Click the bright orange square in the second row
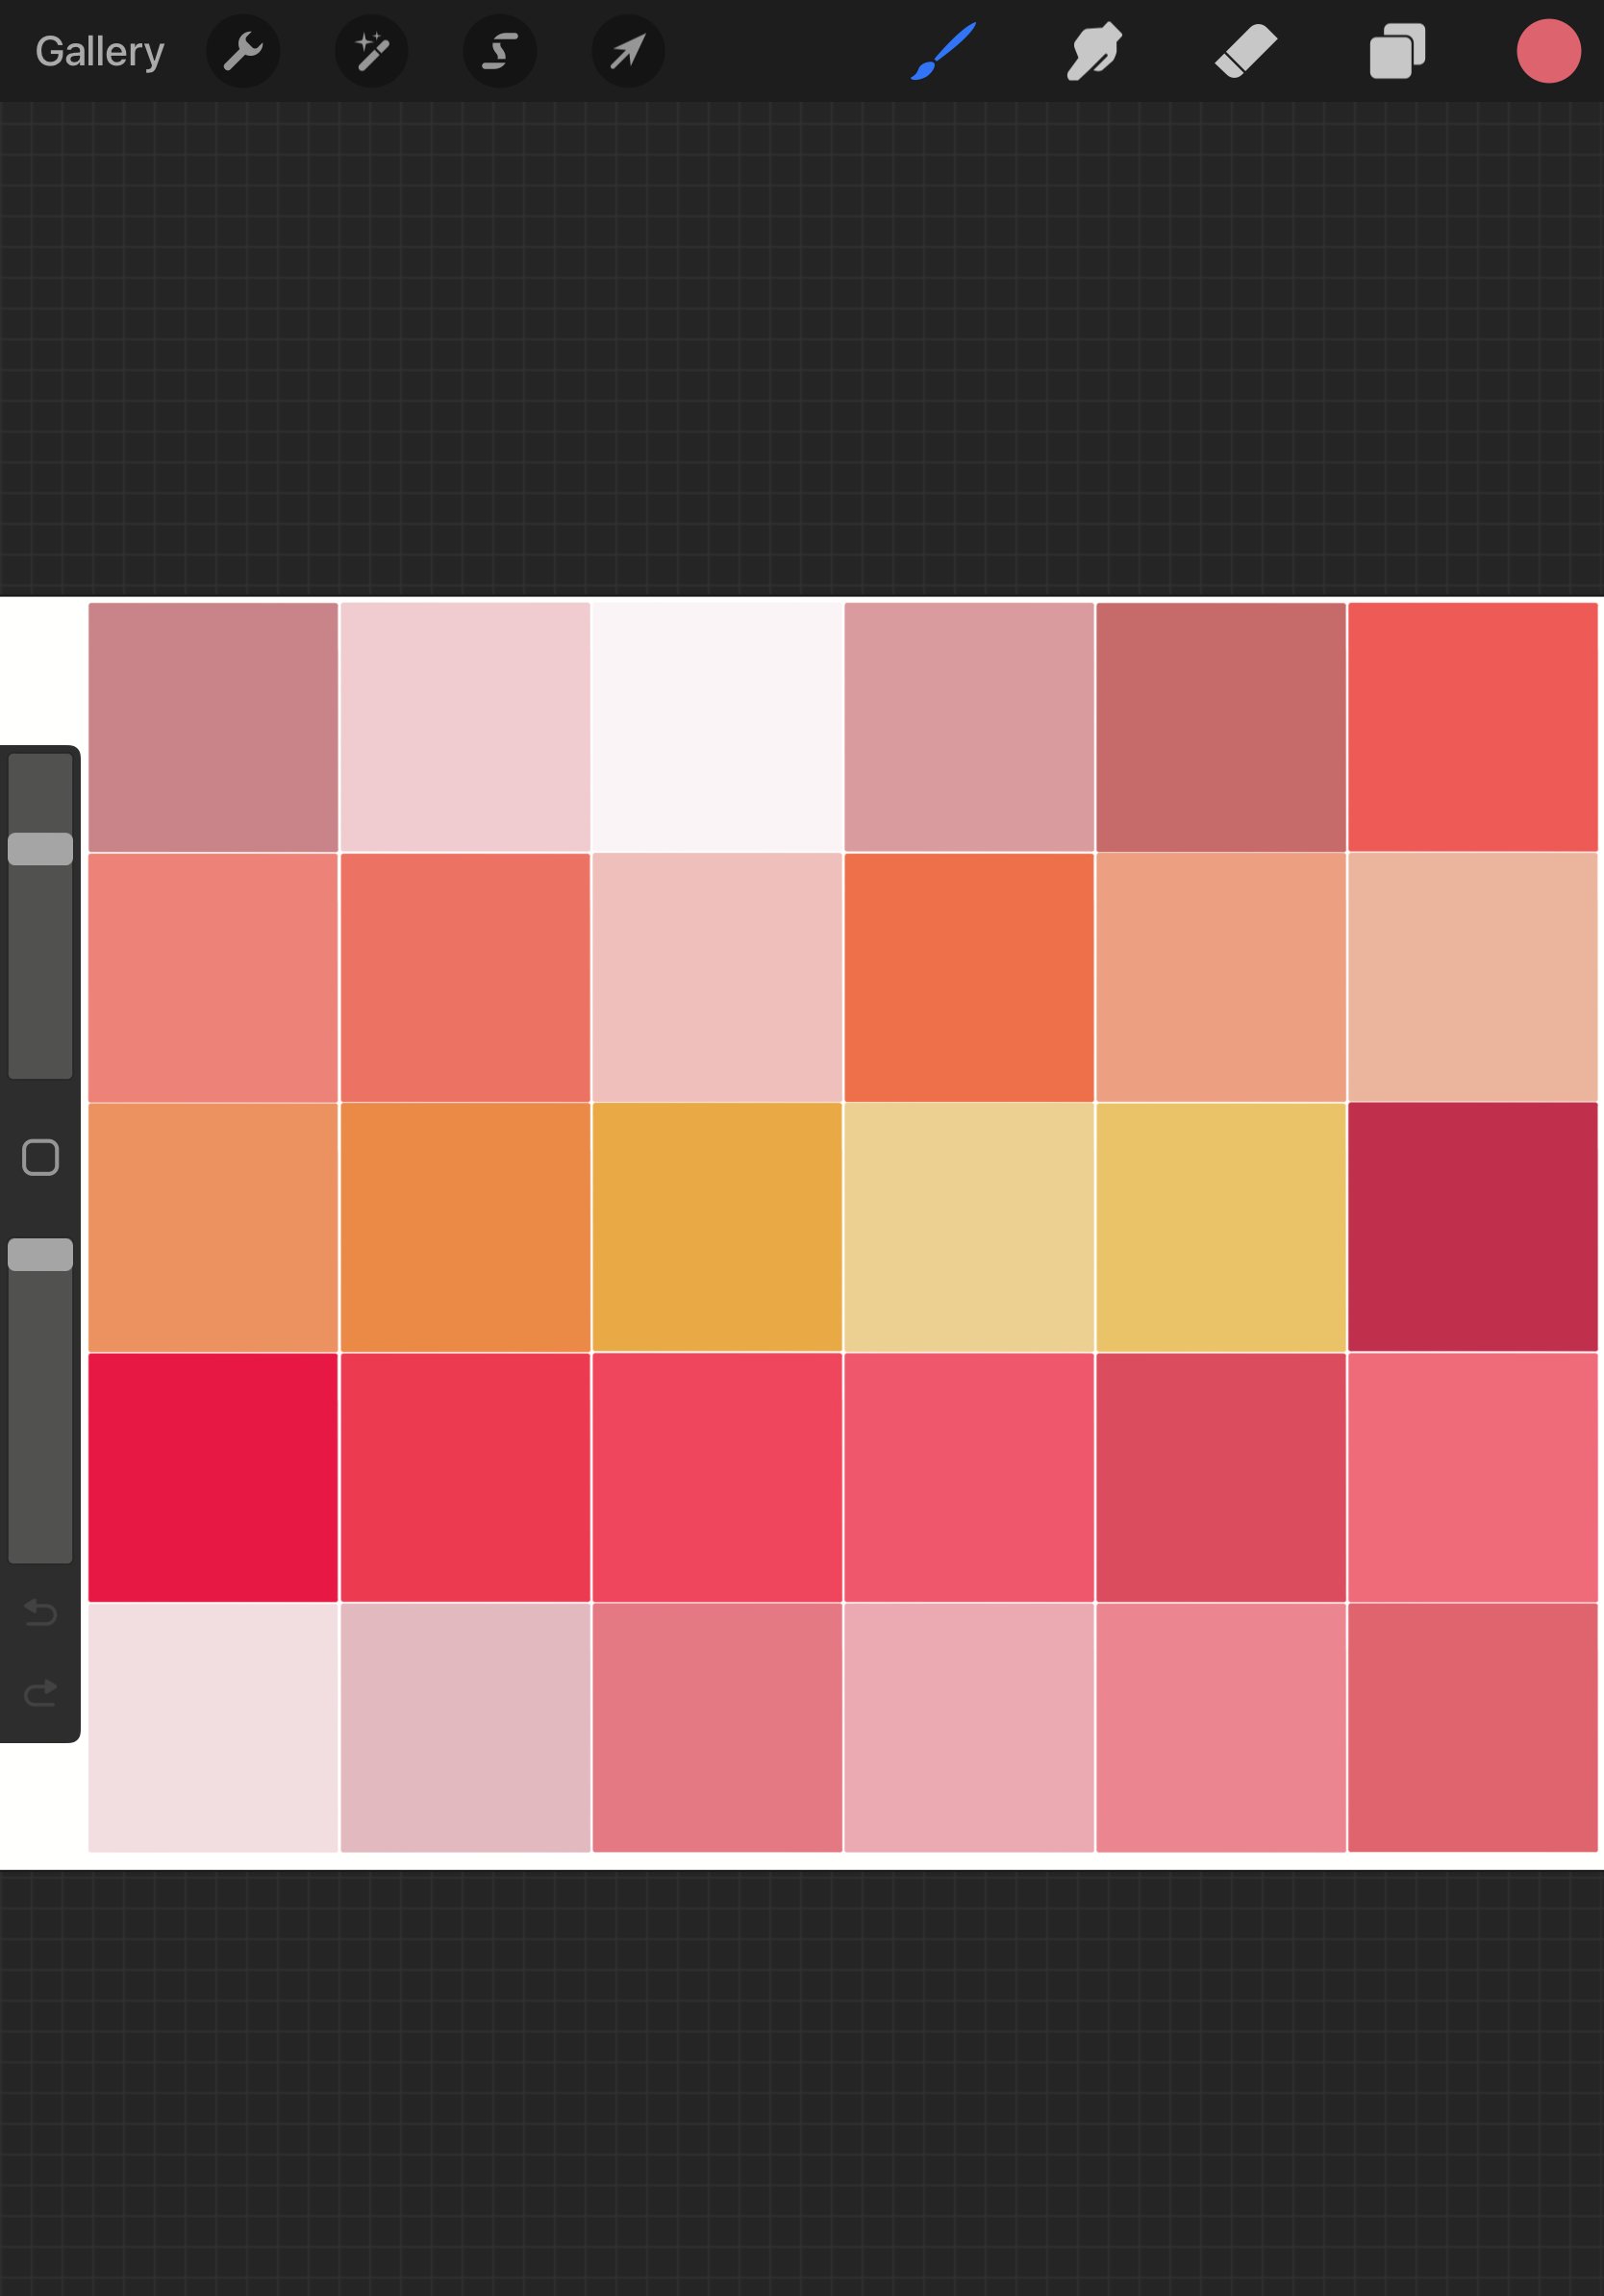The height and width of the screenshot is (2296, 1604). pos(969,975)
